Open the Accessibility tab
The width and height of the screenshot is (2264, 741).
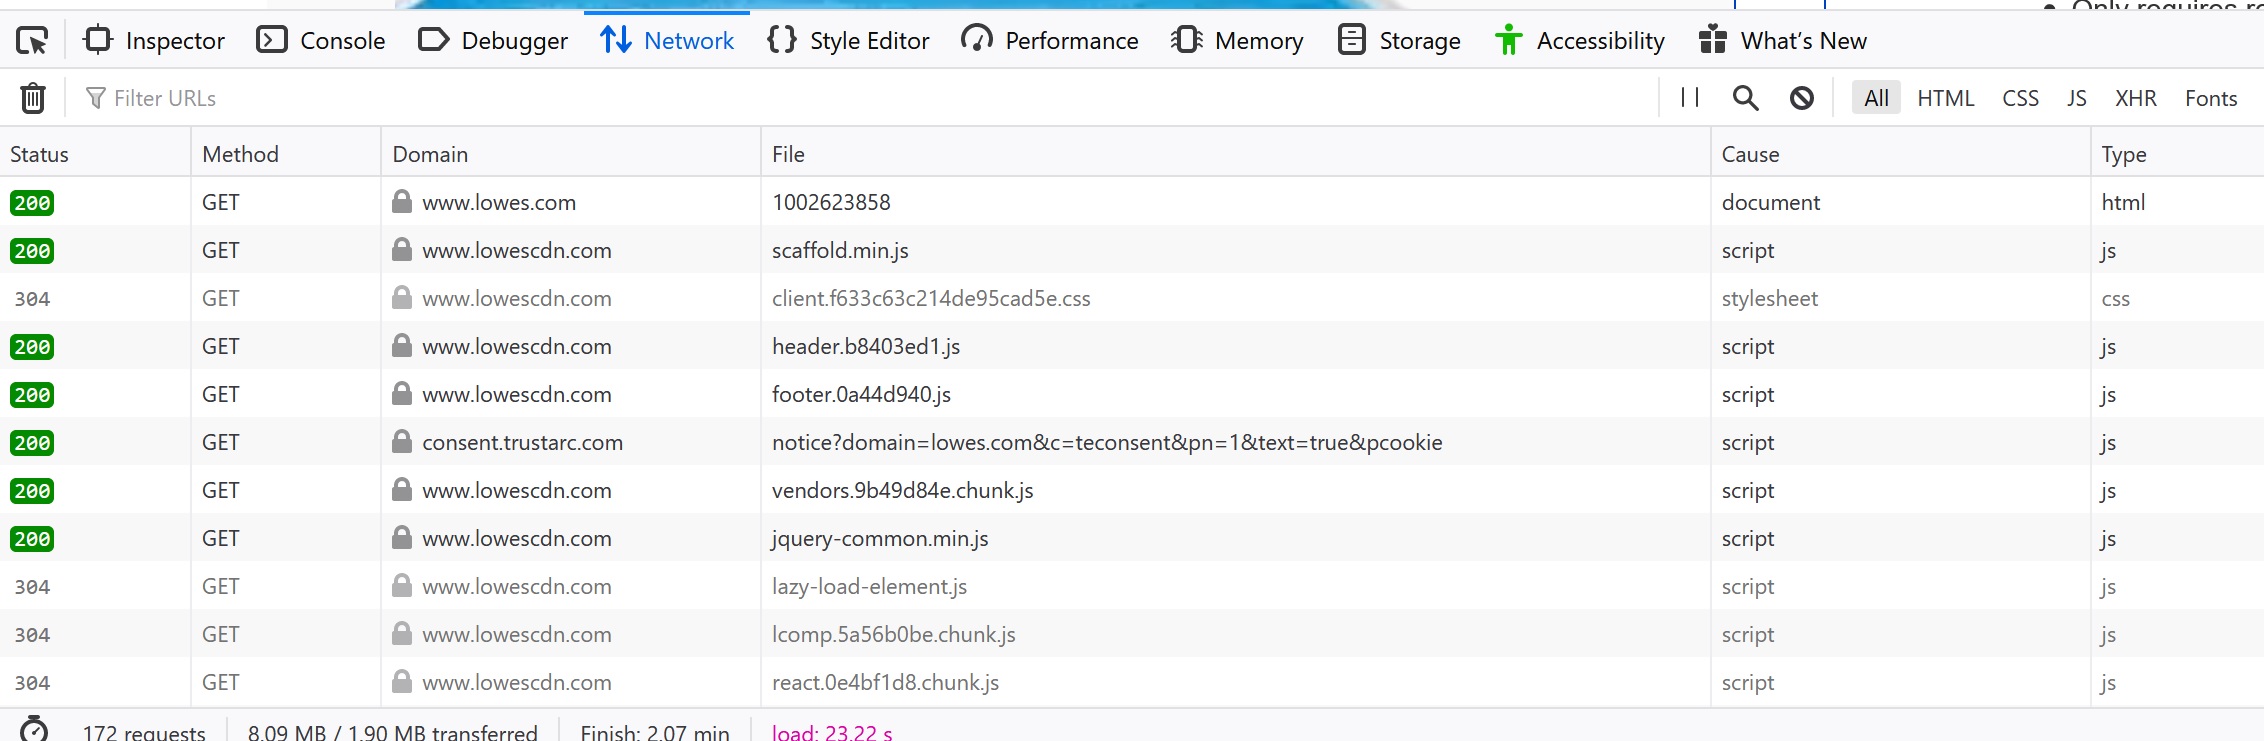[x=1580, y=40]
